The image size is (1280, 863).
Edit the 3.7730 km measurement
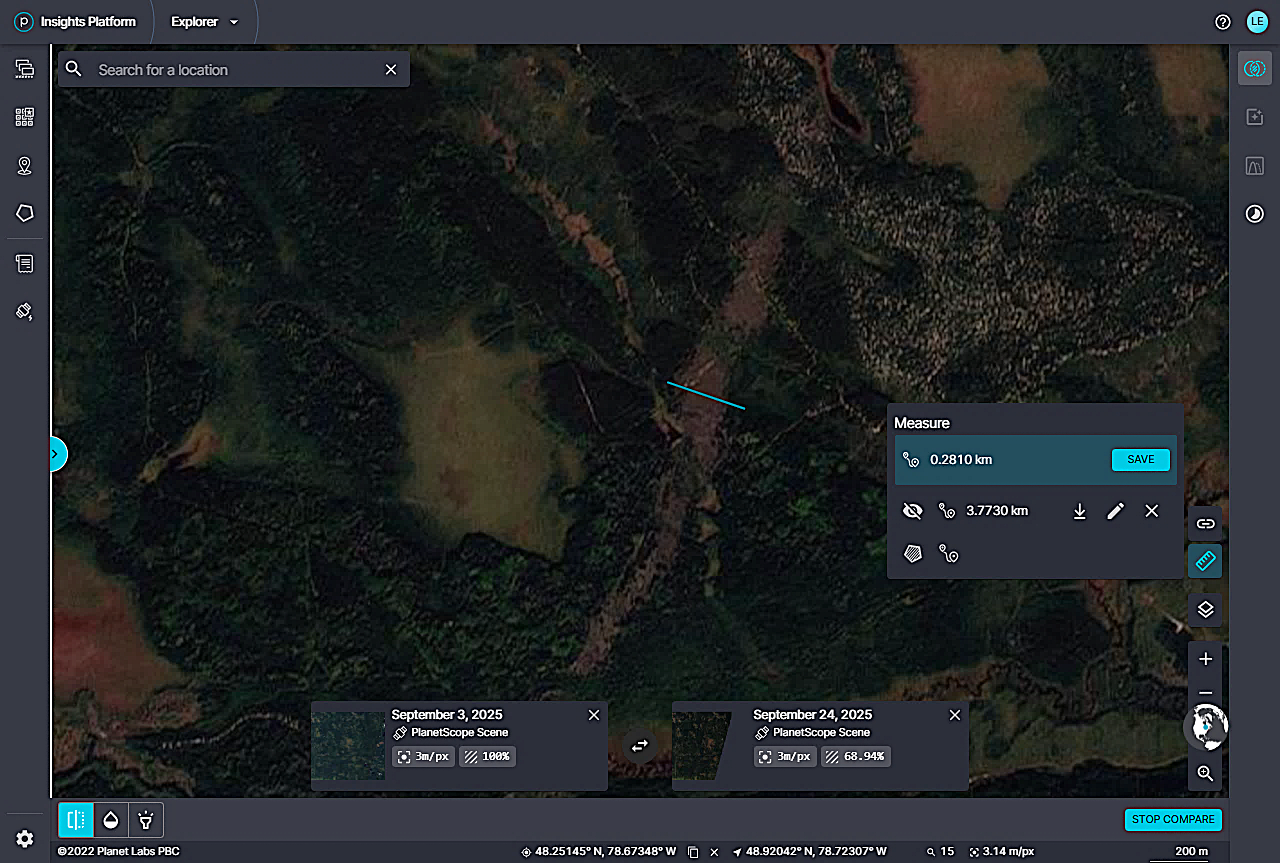[x=1115, y=511]
